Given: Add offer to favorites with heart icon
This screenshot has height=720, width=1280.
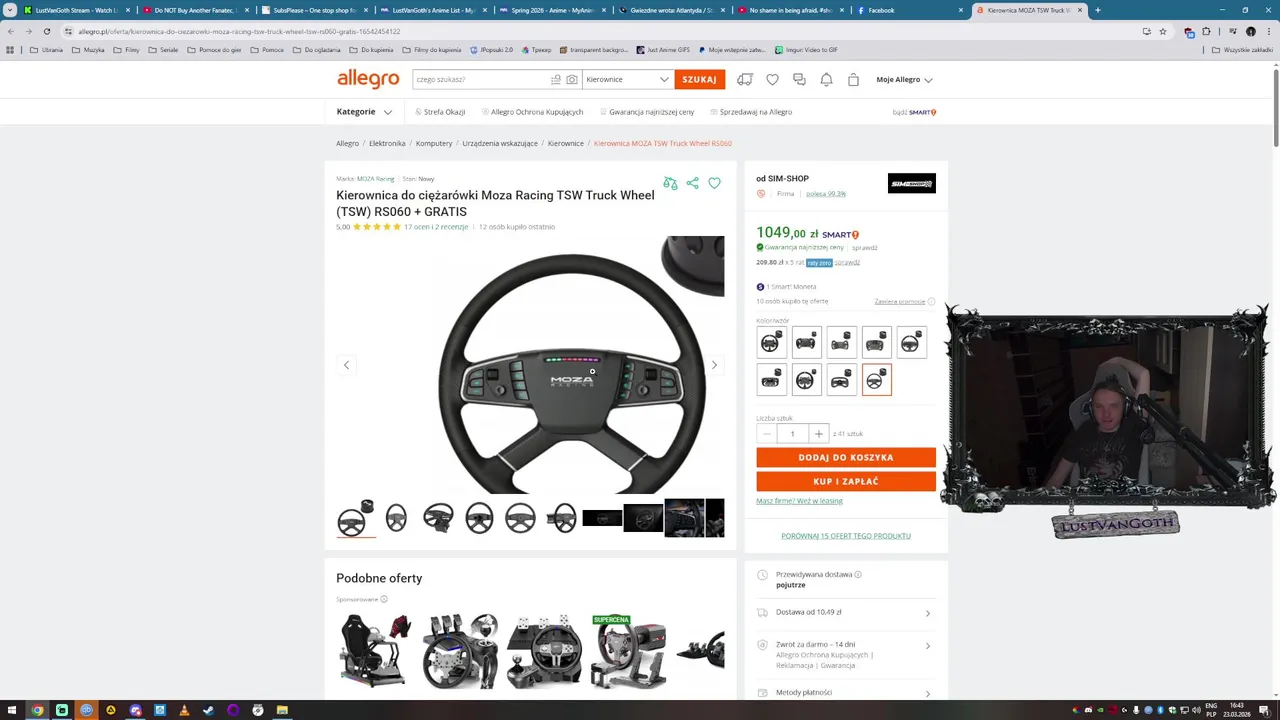Looking at the screenshot, I should click(714, 183).
